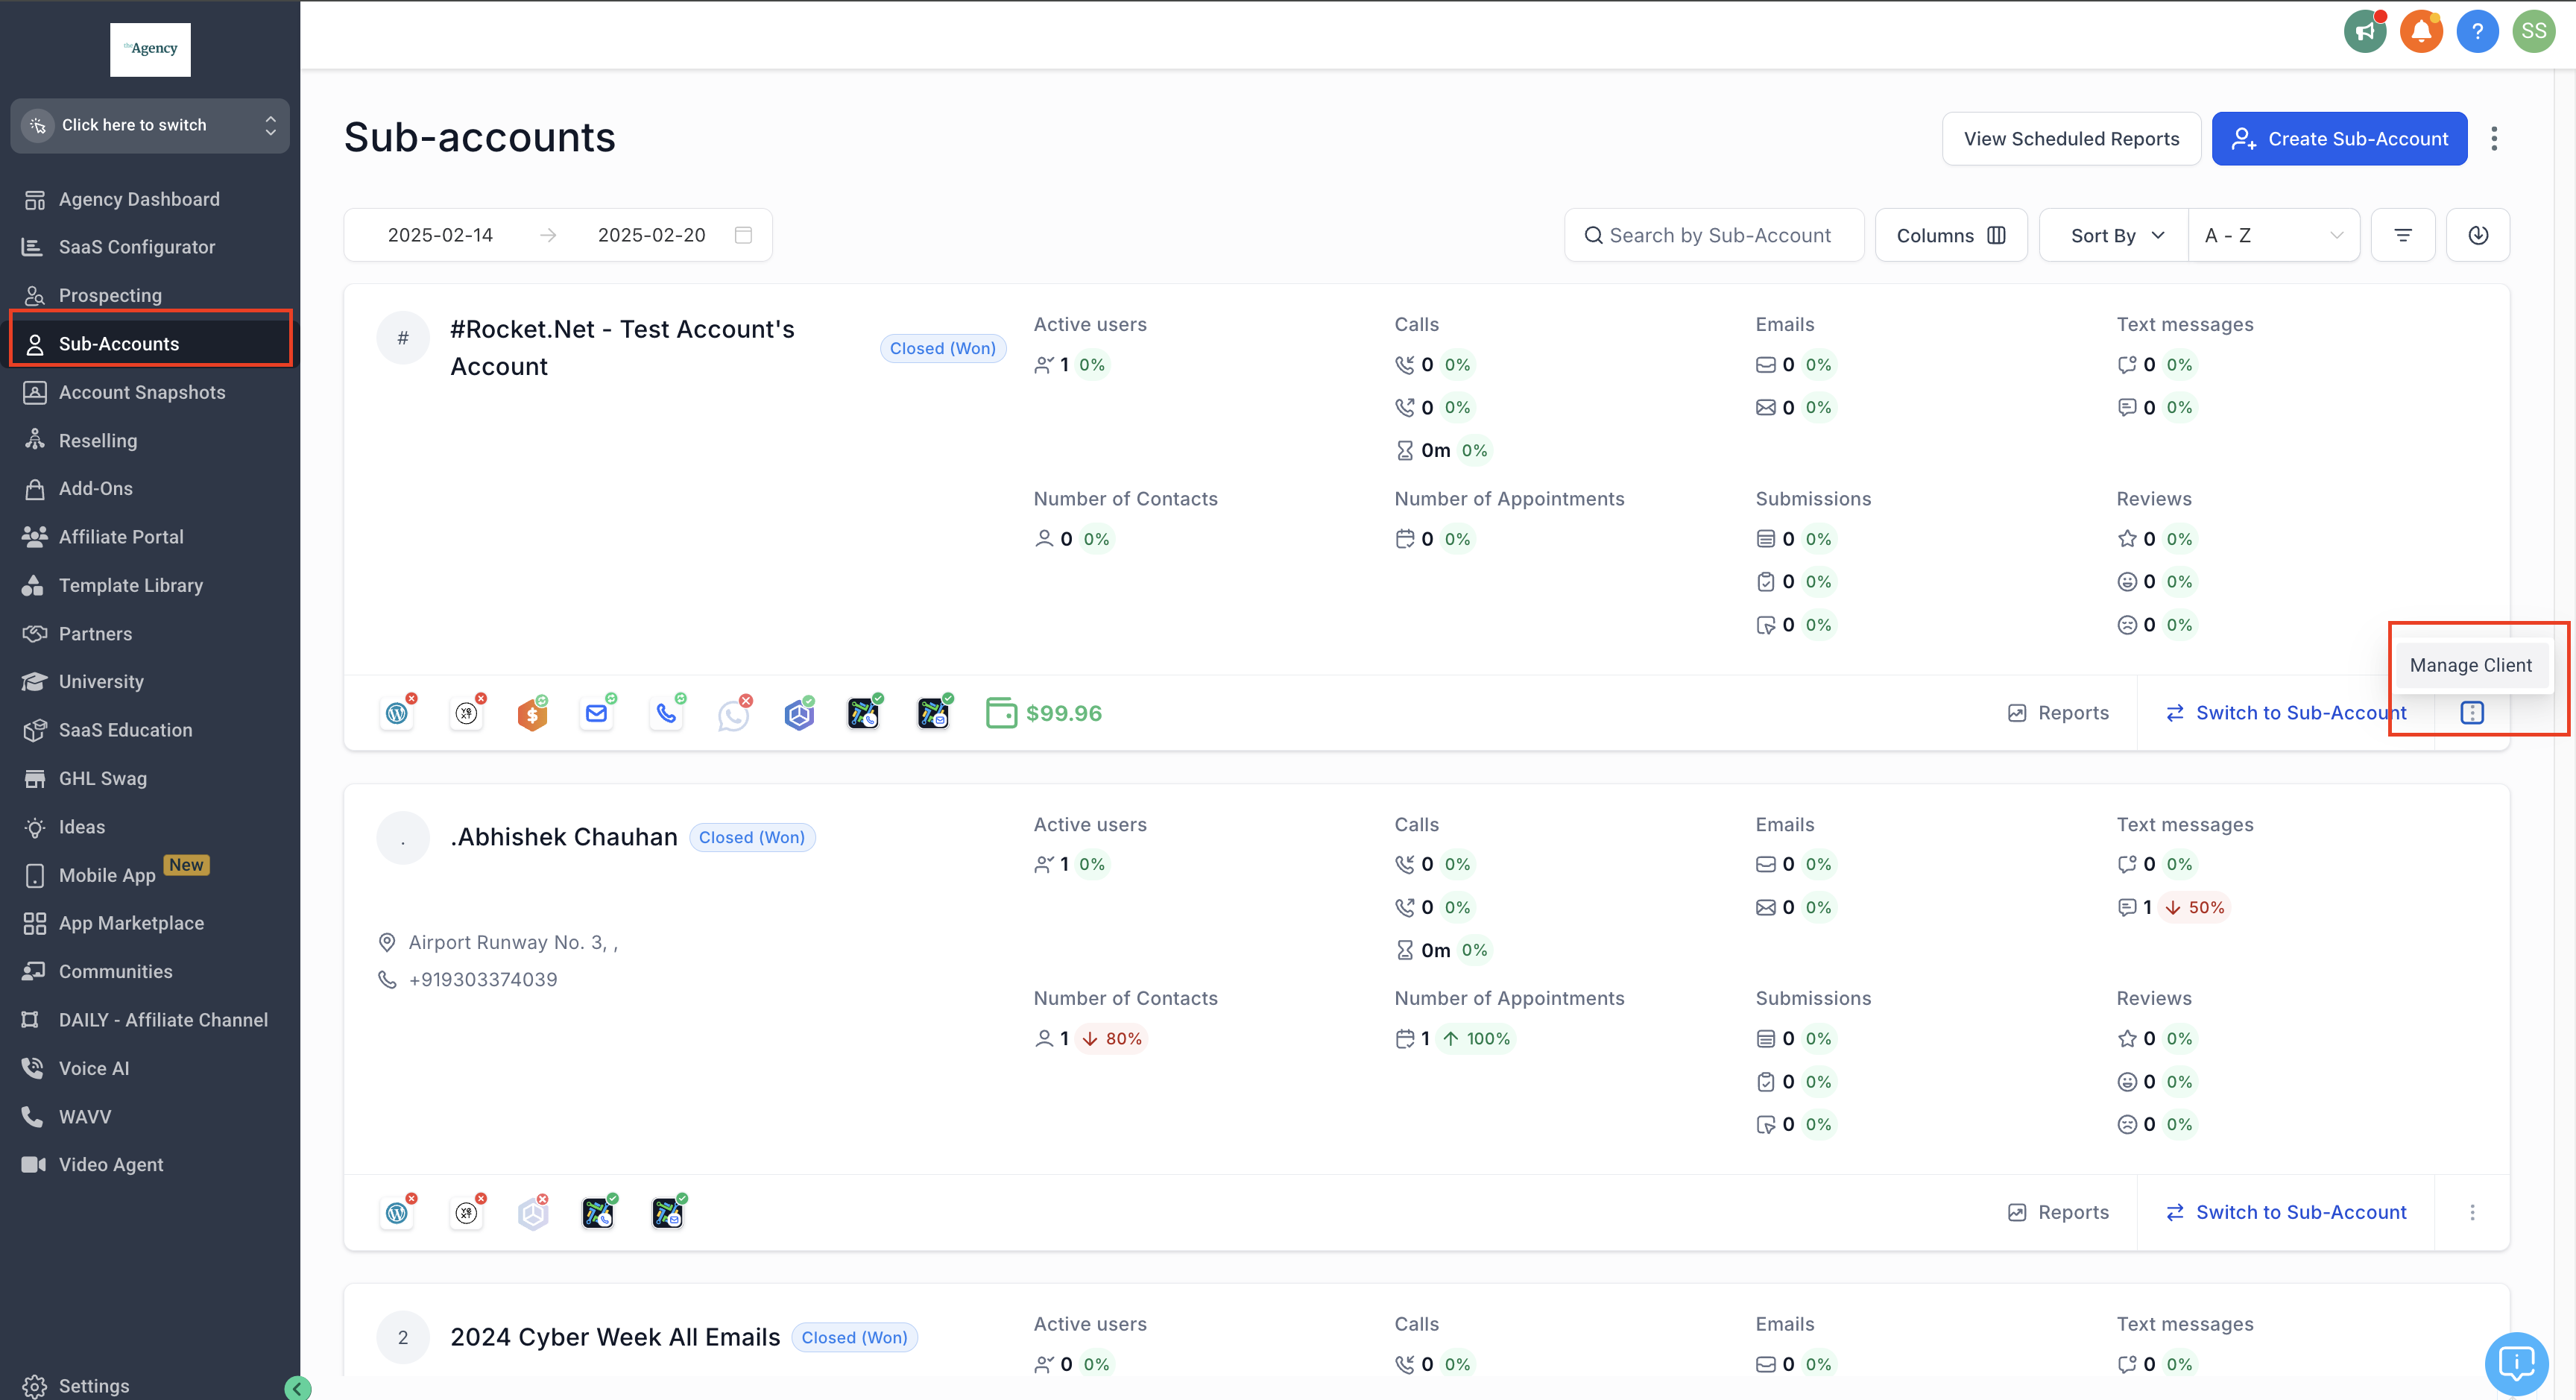This screenshot has height=1400, width=2576.
Task: Click the WhatsApp icon in Rocket.Net row
Action: (x=733, y=714)
